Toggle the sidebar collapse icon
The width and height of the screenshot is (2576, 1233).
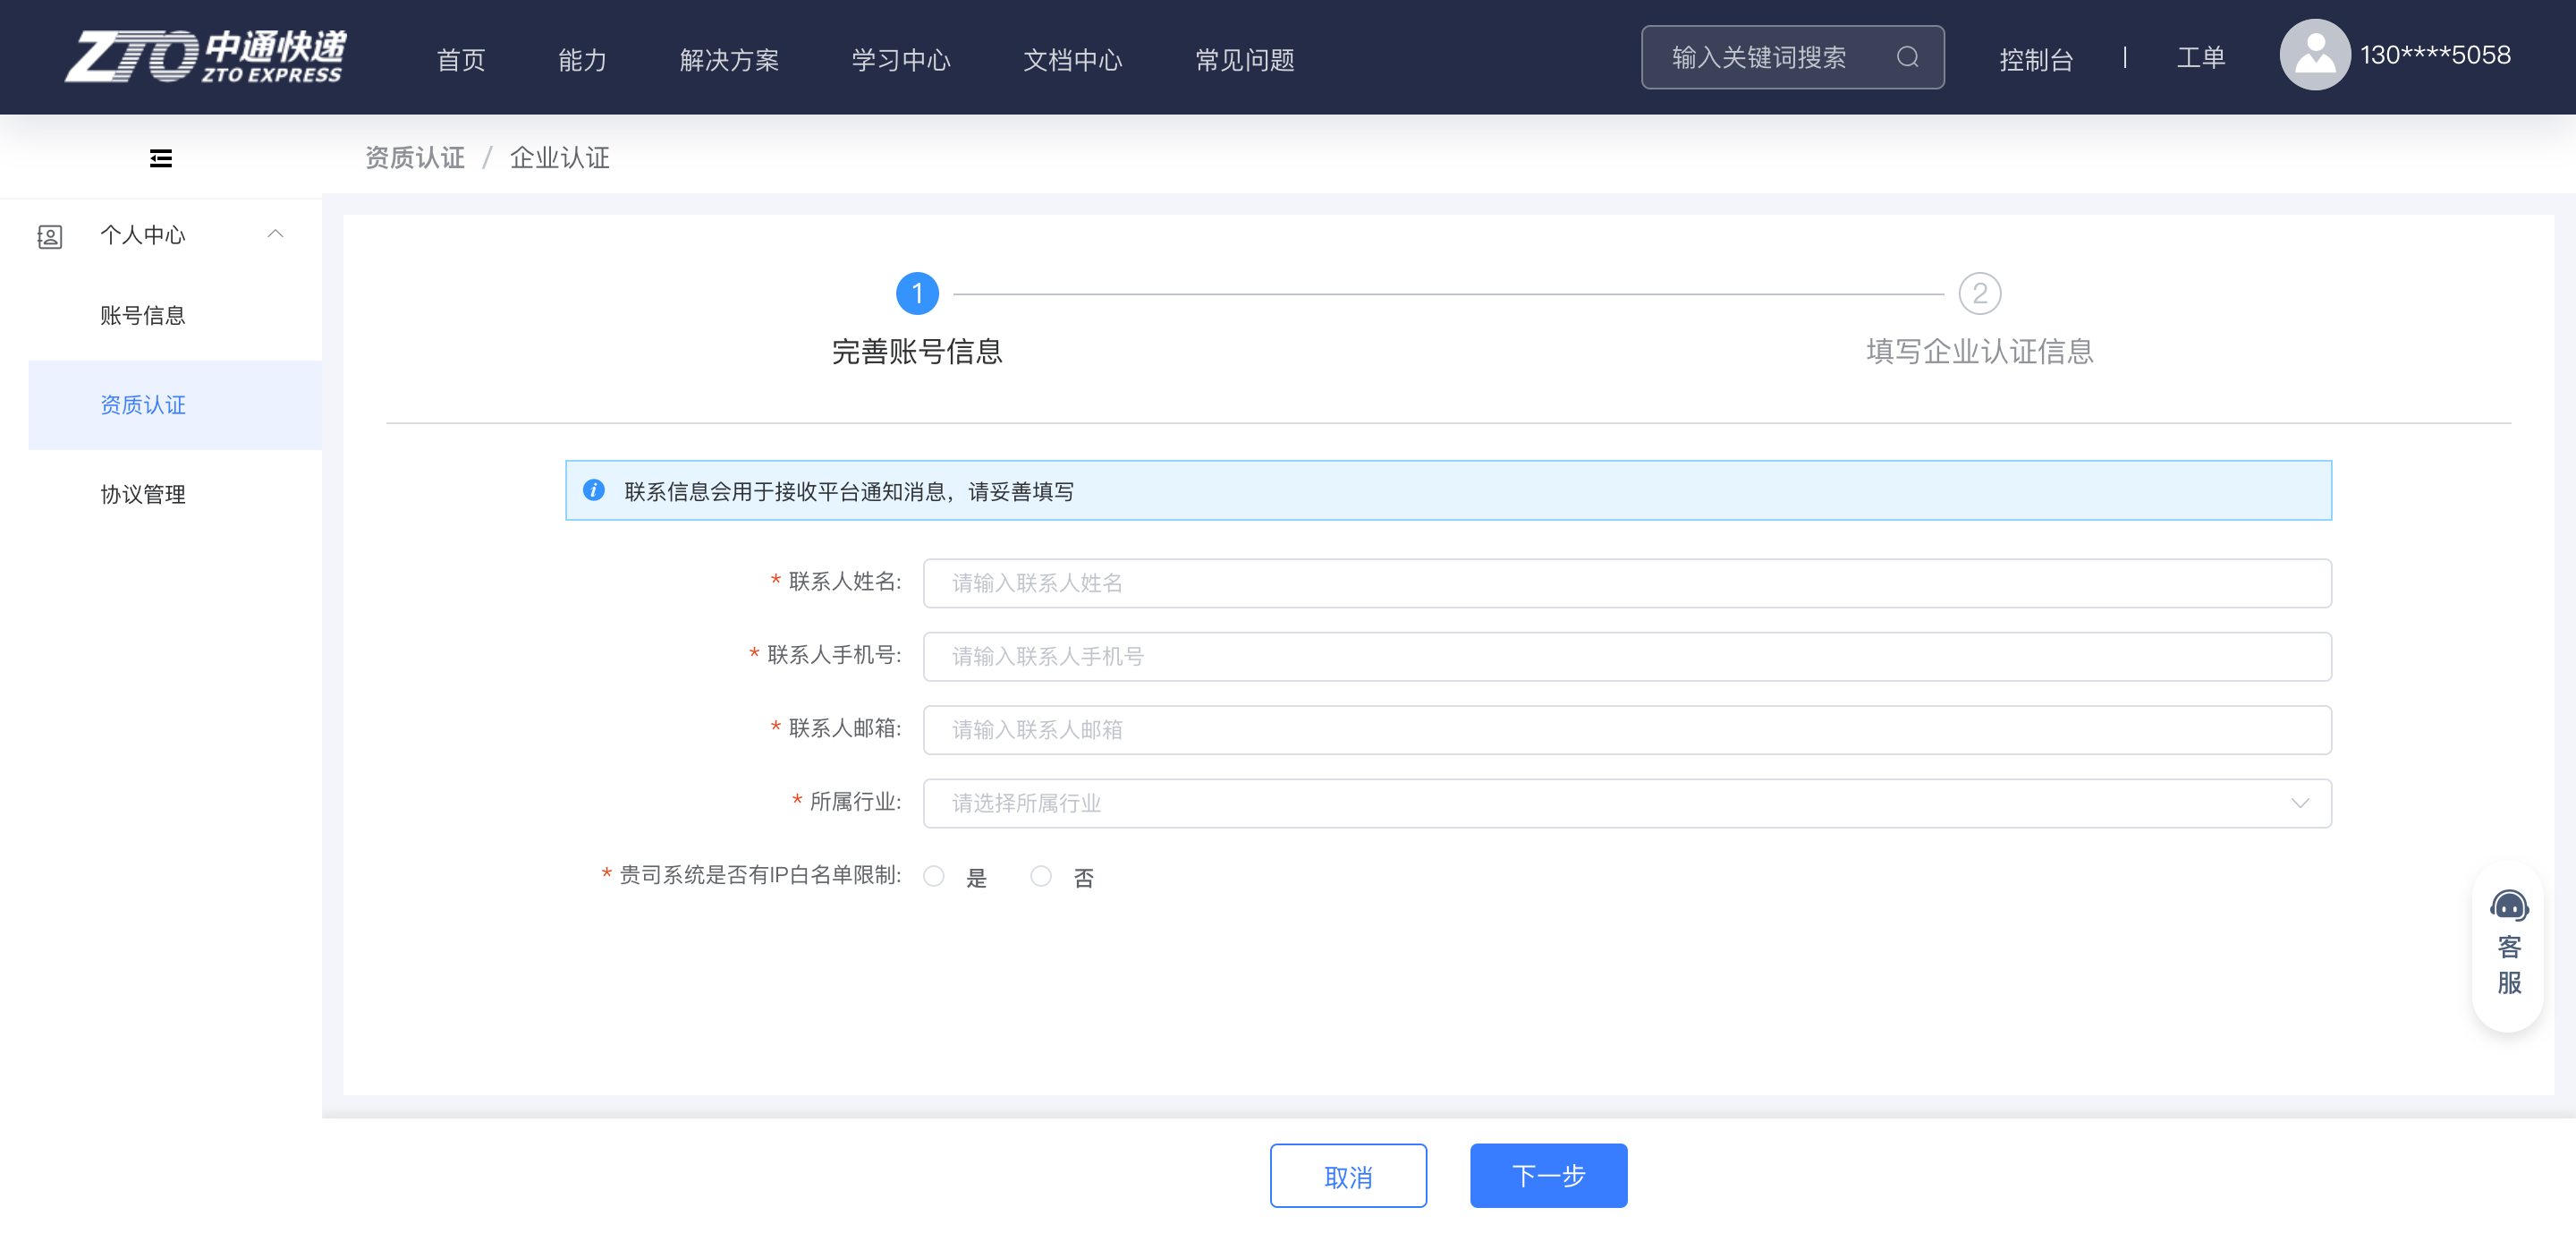coord(160,158)
